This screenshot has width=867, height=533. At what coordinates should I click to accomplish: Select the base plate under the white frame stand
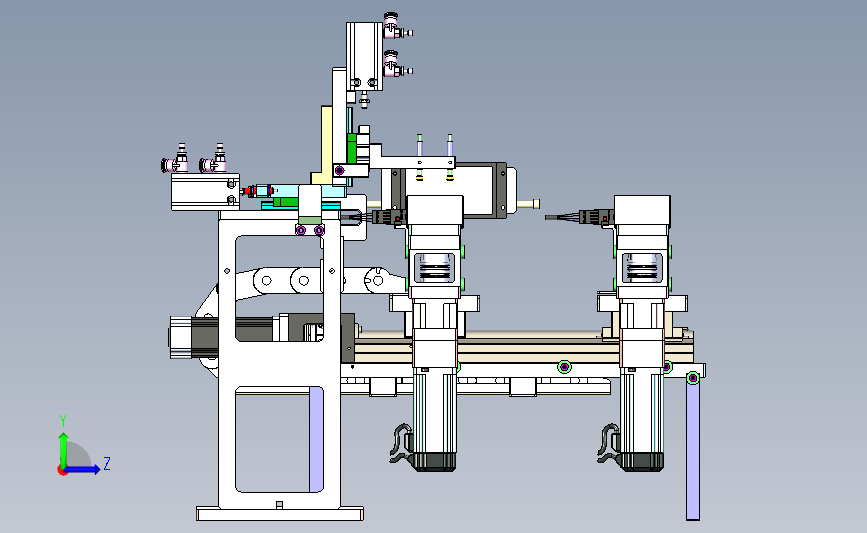280,514
